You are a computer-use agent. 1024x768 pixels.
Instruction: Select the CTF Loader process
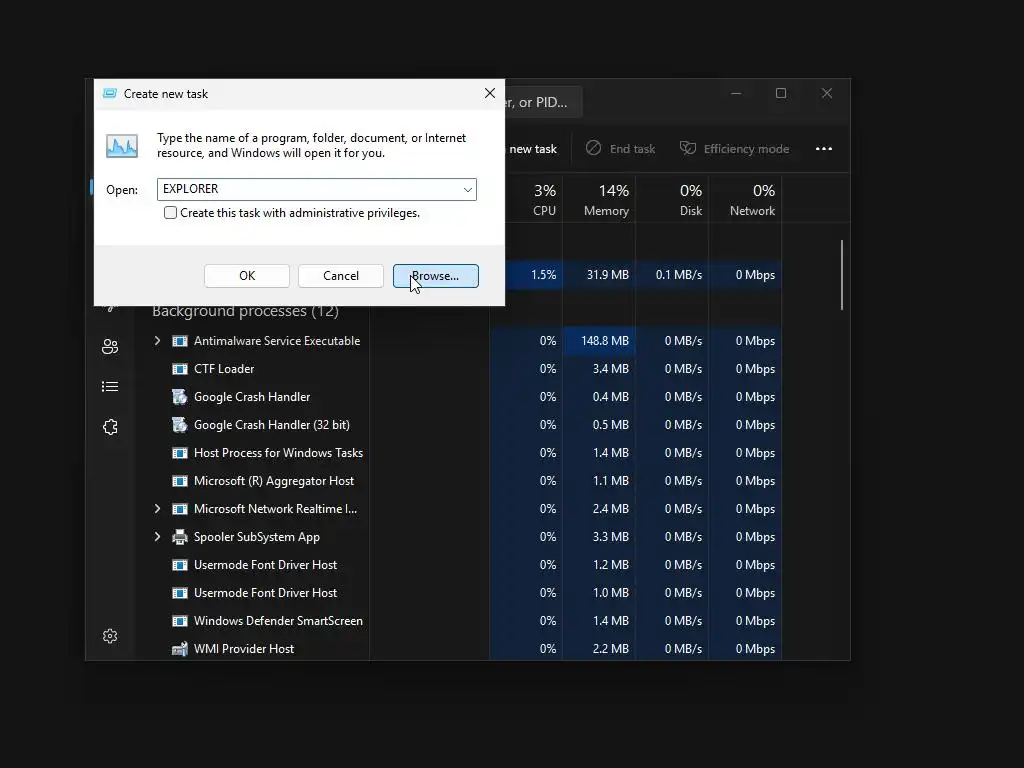coord(223,369)
